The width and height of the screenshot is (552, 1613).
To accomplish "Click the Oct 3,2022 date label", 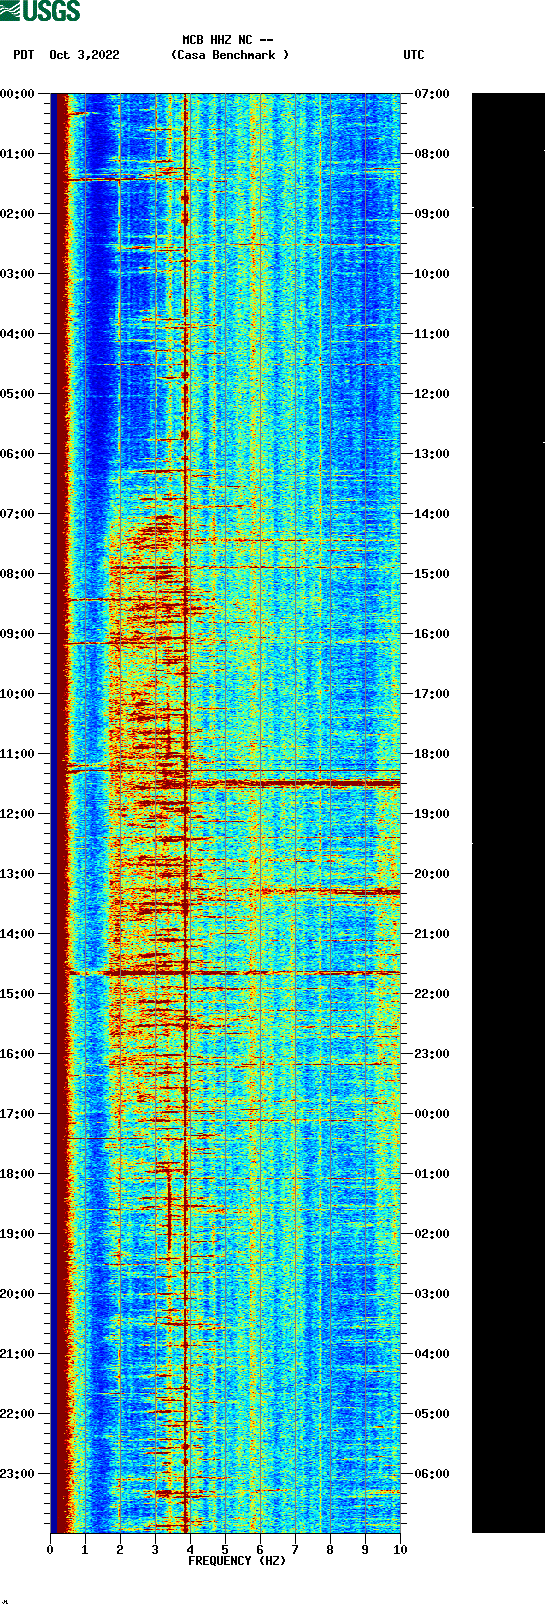I will (x=84, y=55).
